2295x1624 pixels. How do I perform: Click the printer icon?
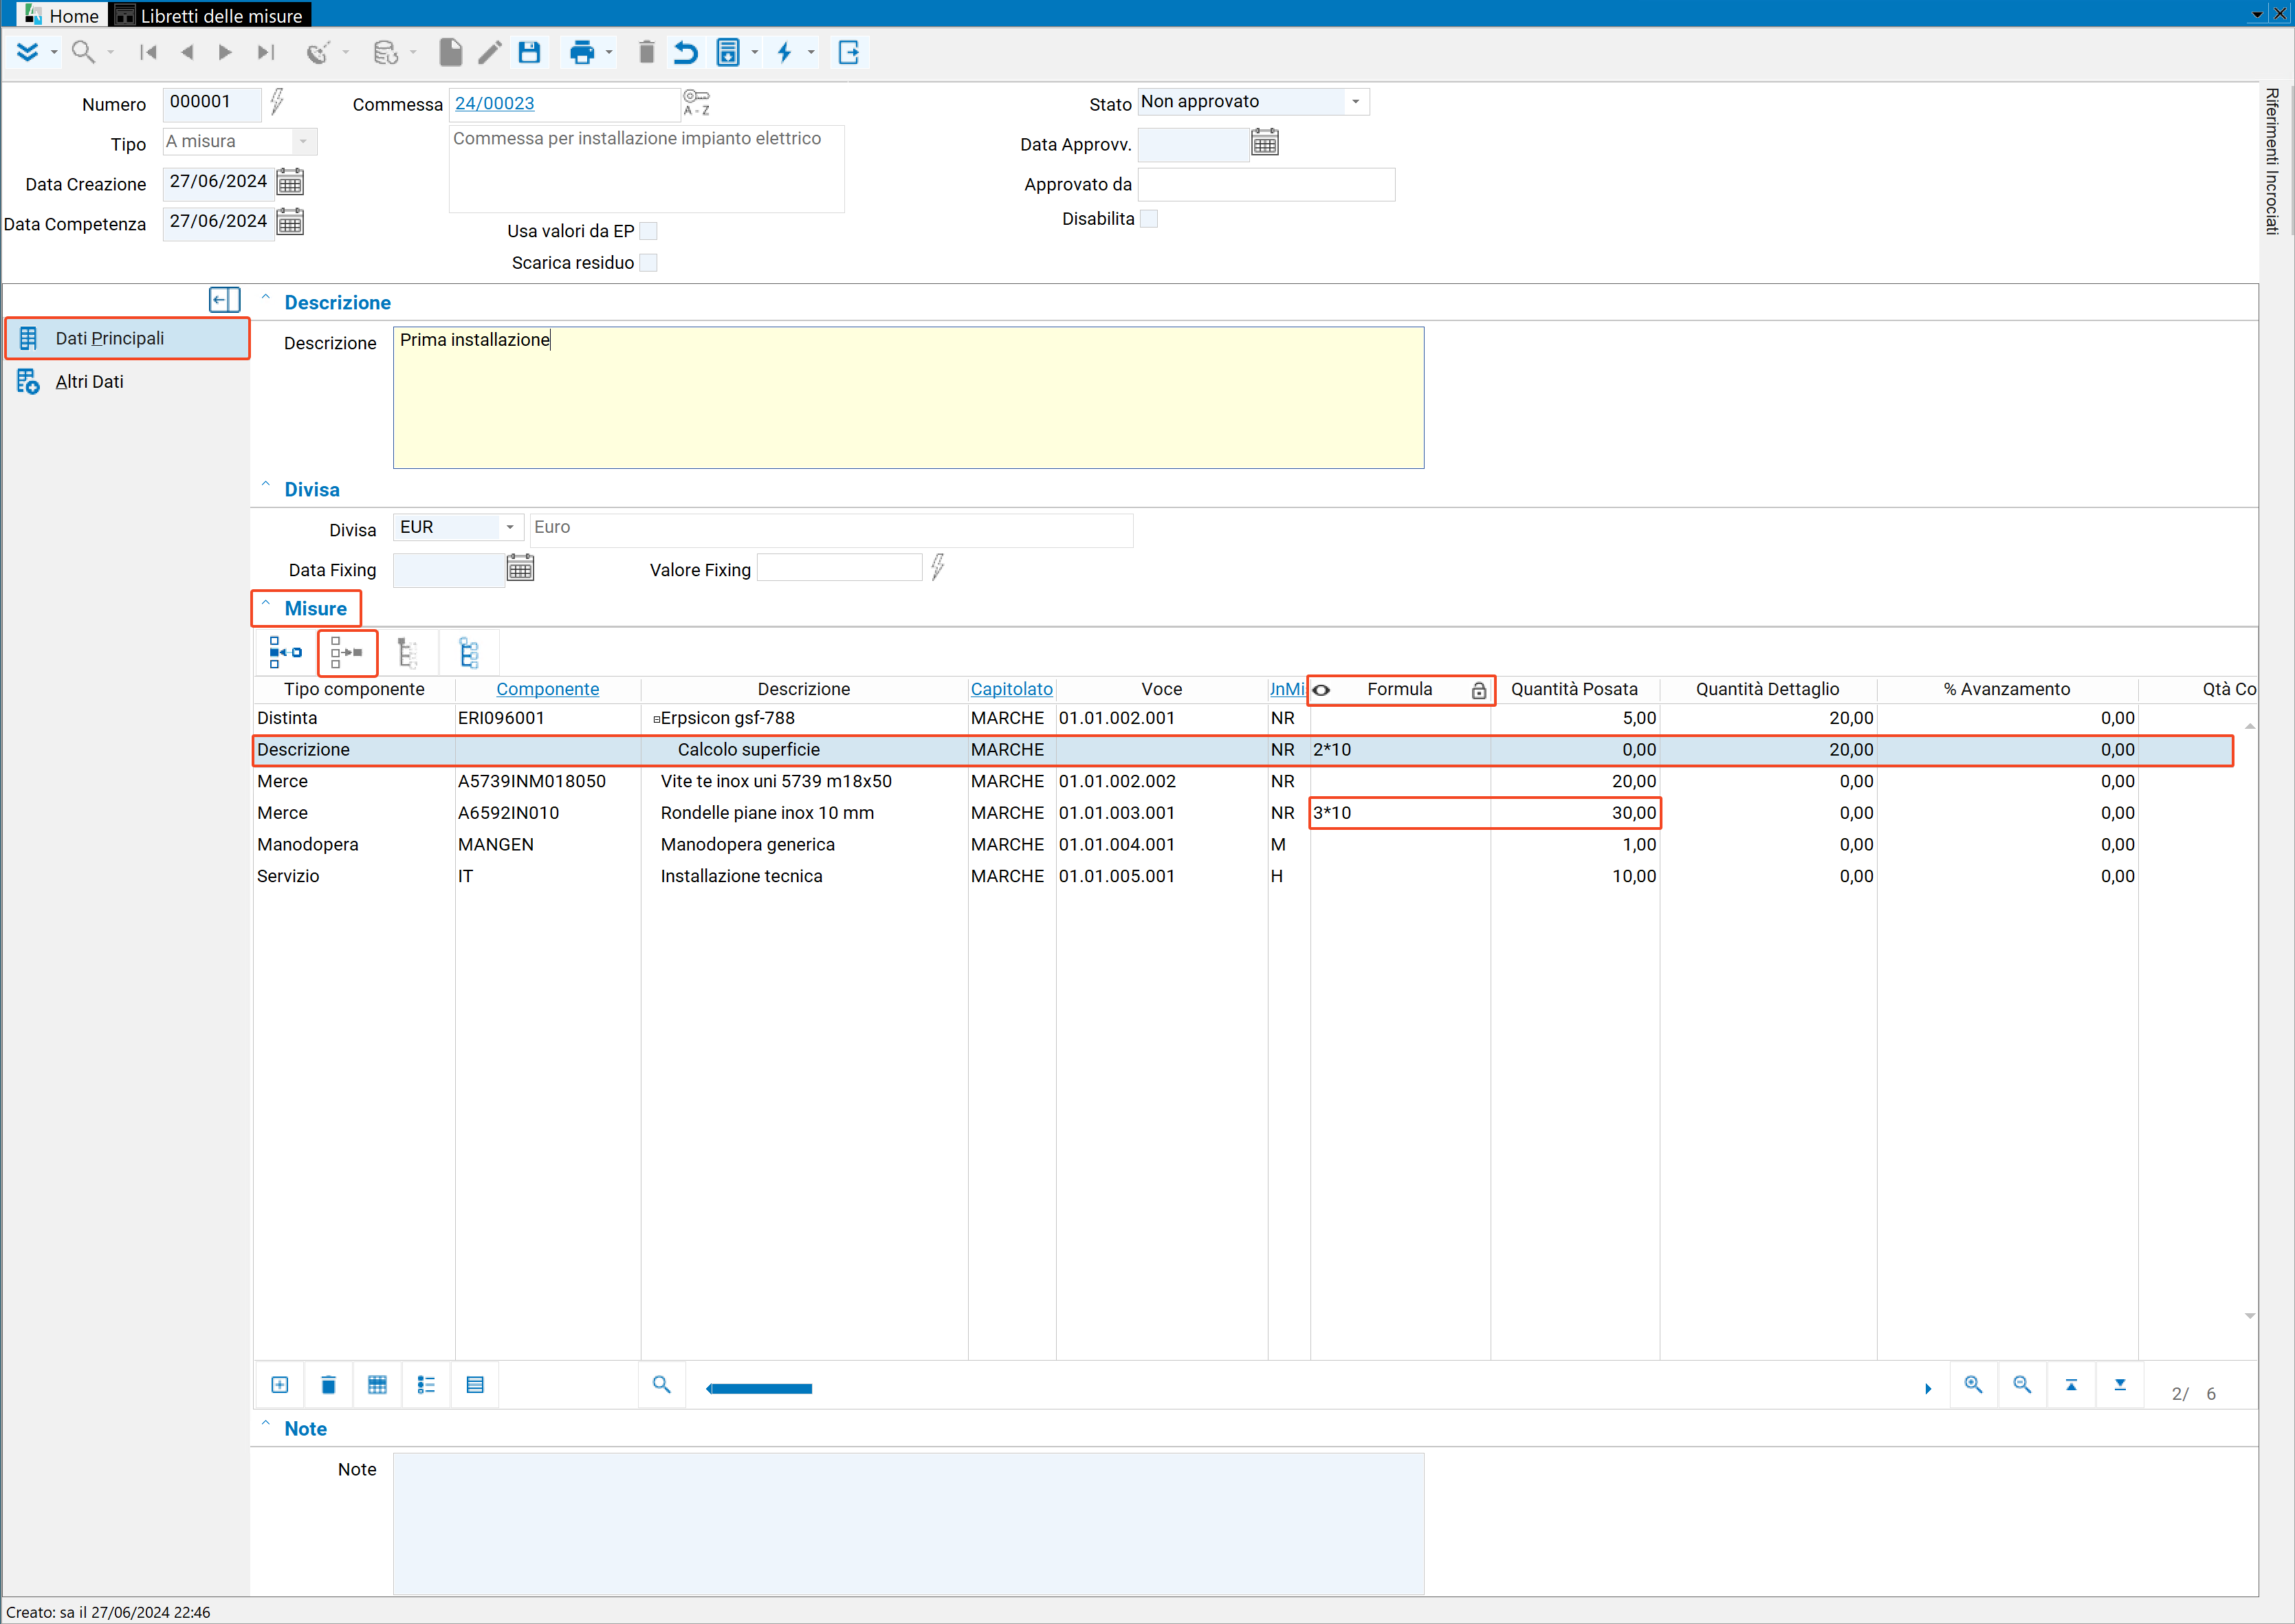581,52
